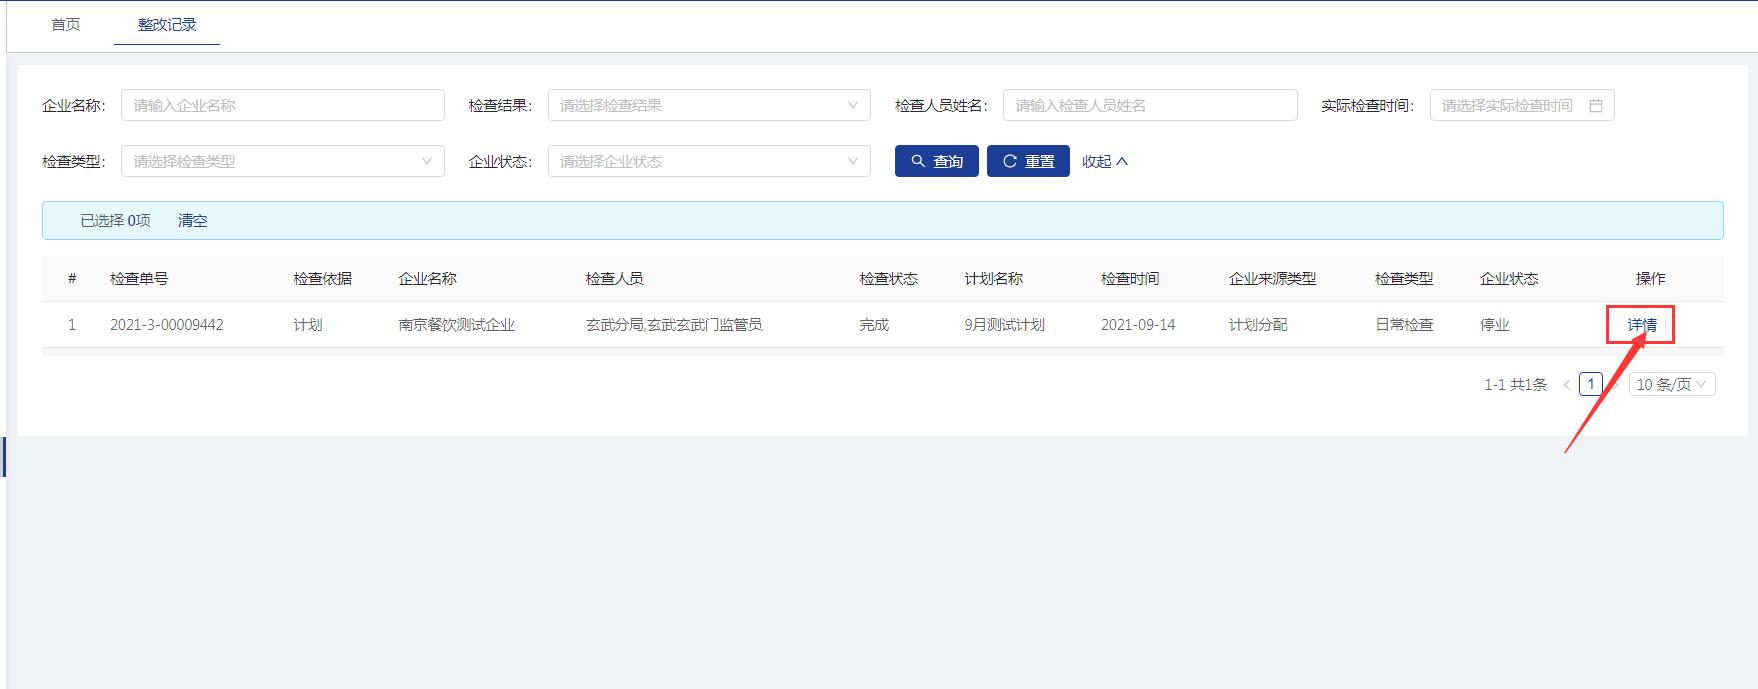1758x689 pixels.
Task: Select inspection number 2021-3-00009442 cell
Action: tap(167, 325)
